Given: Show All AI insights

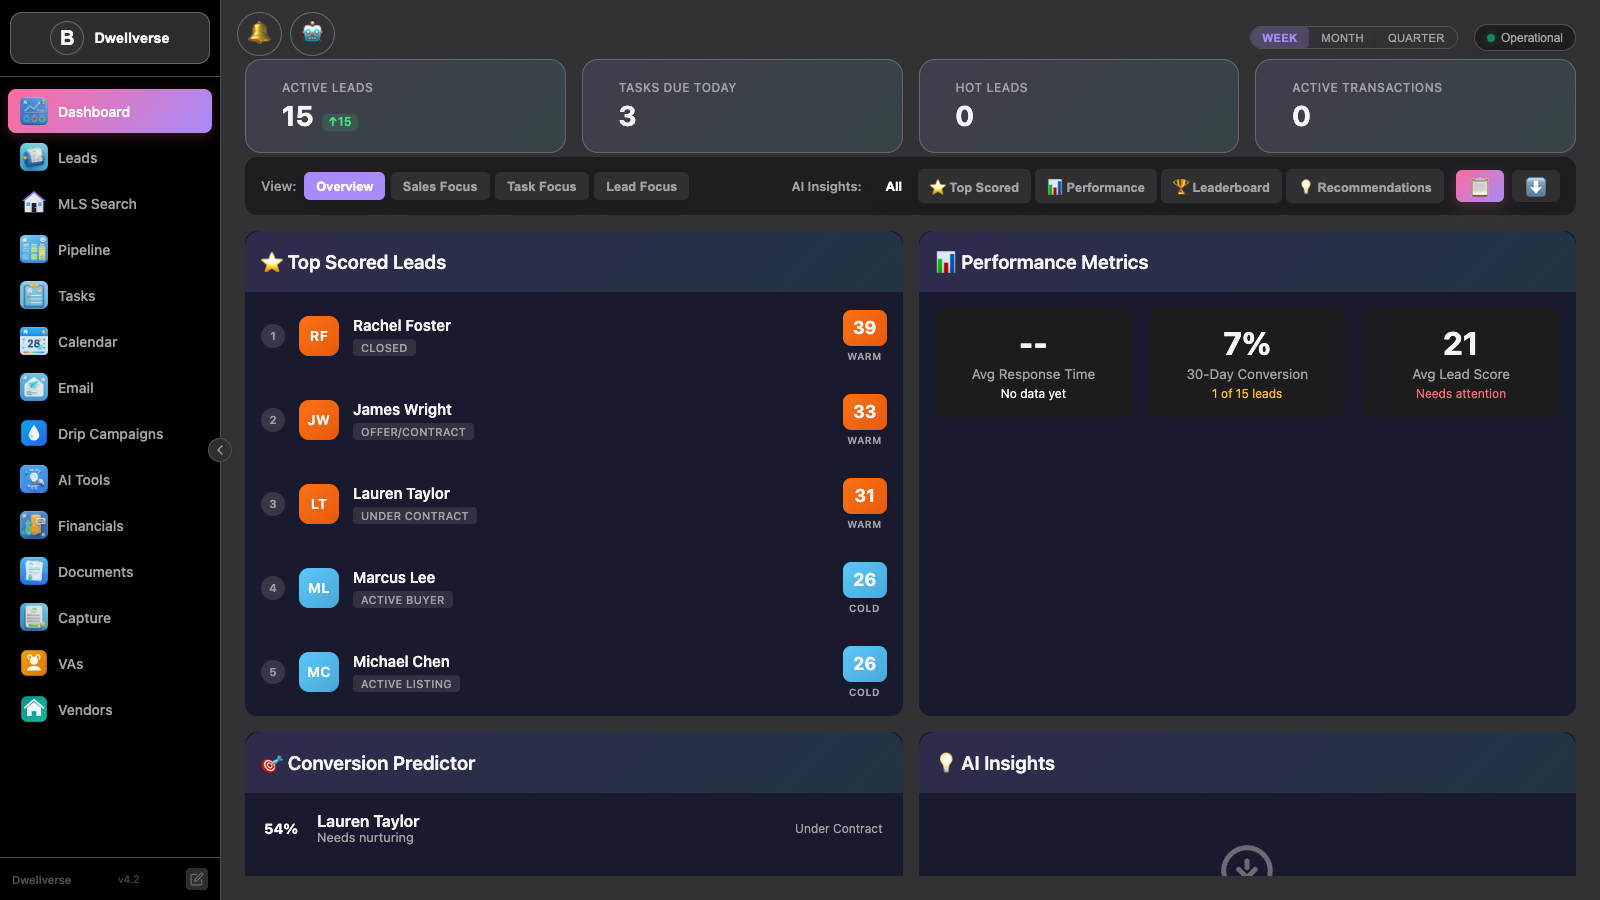Looking at the screenshot, I should click(x=894, y=187).
